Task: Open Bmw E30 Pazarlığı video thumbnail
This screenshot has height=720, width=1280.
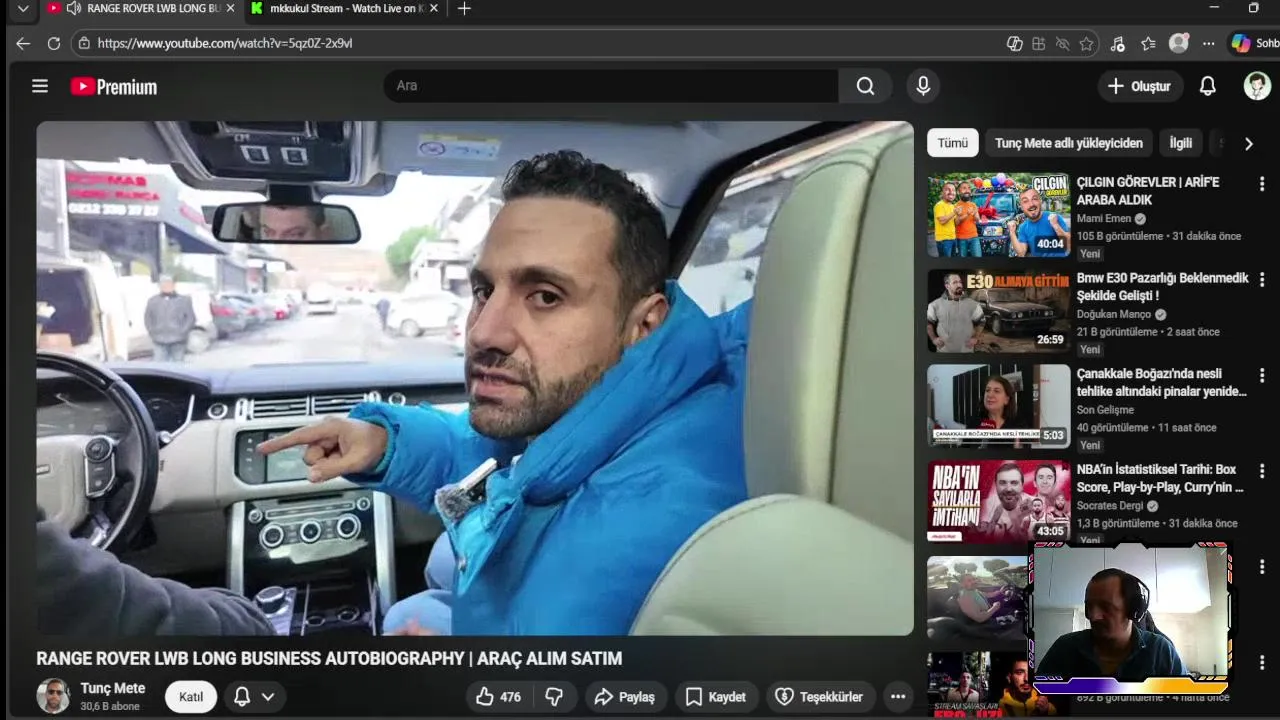Action: (998, 311)
